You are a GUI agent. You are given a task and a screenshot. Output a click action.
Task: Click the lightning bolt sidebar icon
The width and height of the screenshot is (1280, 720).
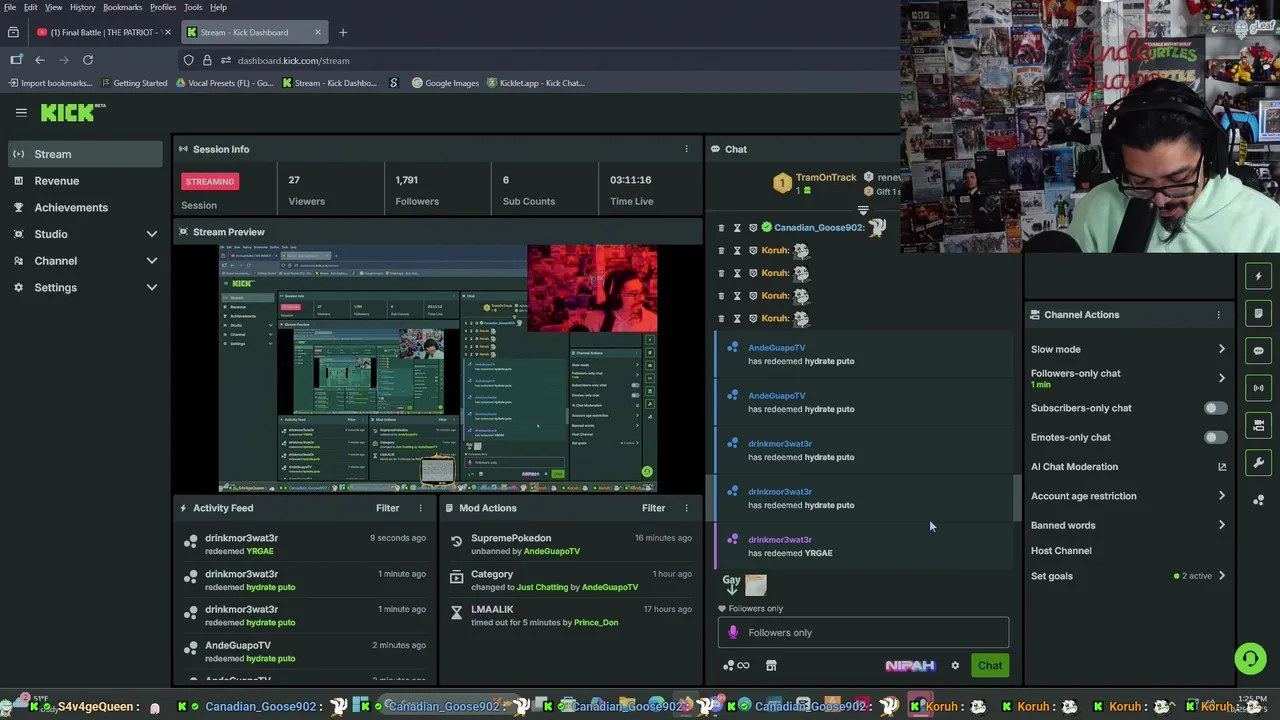(1258, 276)
